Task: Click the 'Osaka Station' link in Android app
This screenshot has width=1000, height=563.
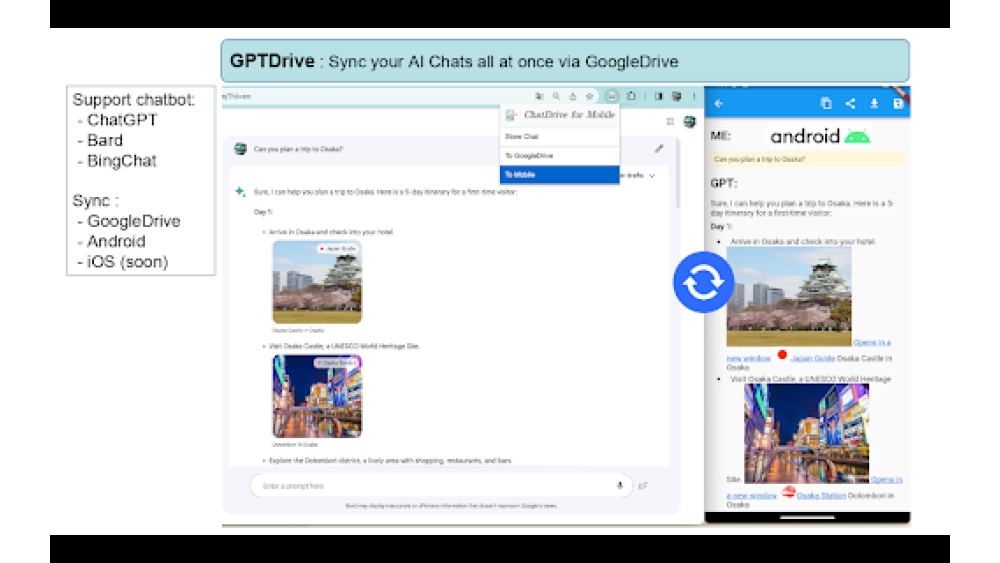Action: click(x=821, y=495)
